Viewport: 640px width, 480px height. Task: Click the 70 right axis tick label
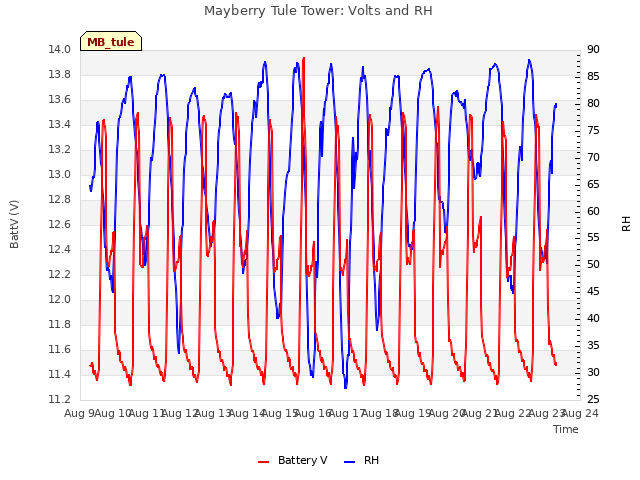click(x=593, y=158)
